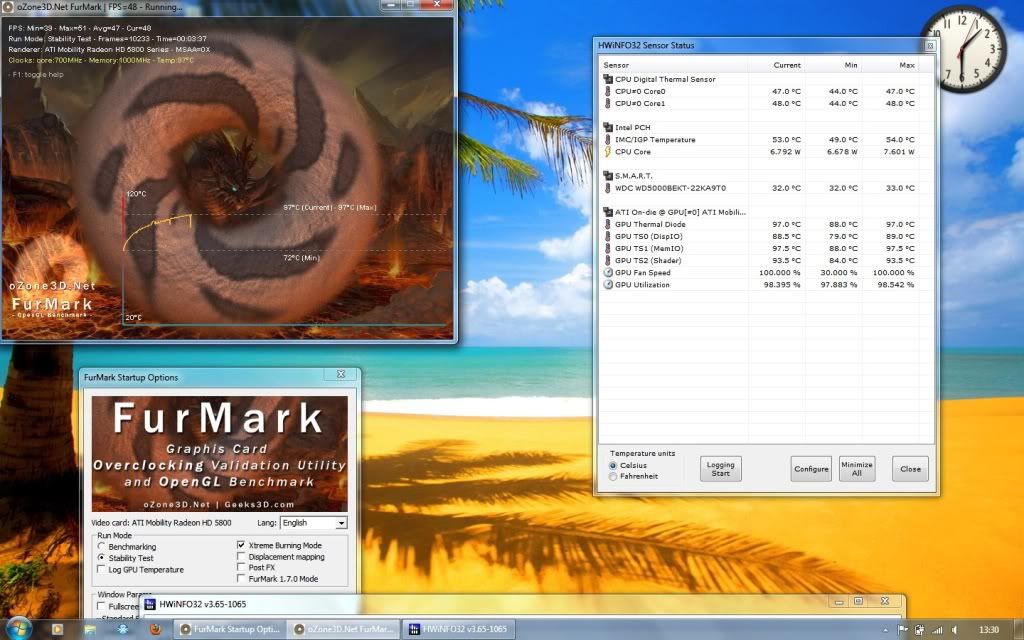The height and width of the screenshot is (640, 1024).
Task: Minimize the HWiNFO32 v3.65-1065 window
Action: 839,601
